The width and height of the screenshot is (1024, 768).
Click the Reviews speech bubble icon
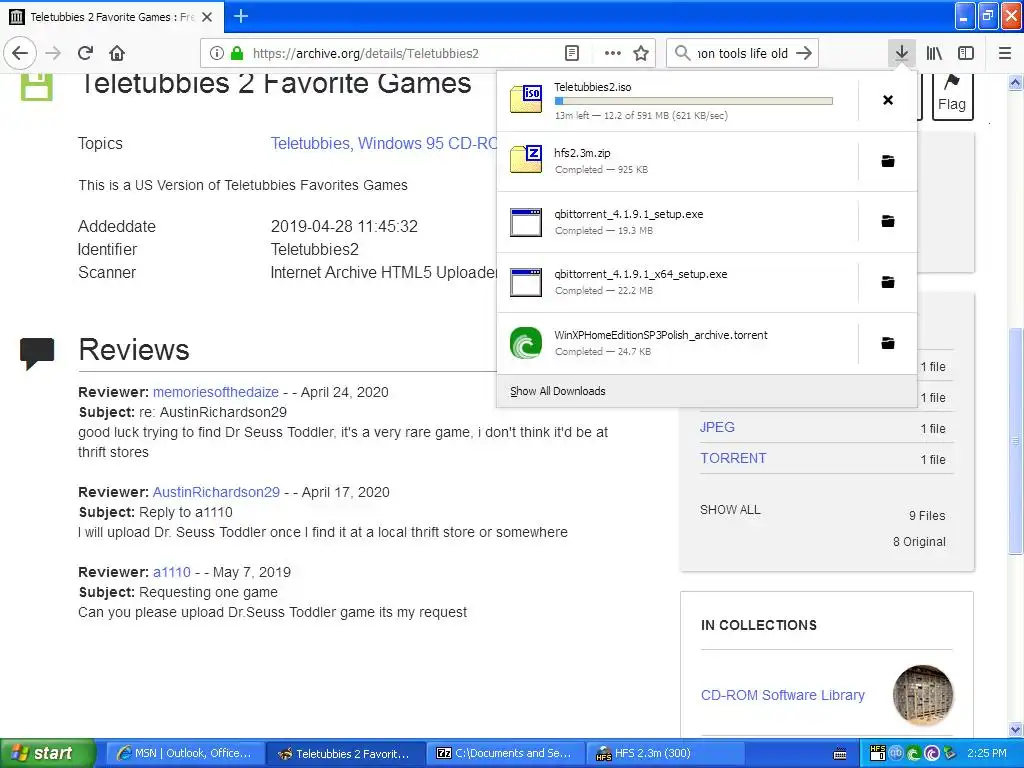pyautogui.click(x=37, y=353)
